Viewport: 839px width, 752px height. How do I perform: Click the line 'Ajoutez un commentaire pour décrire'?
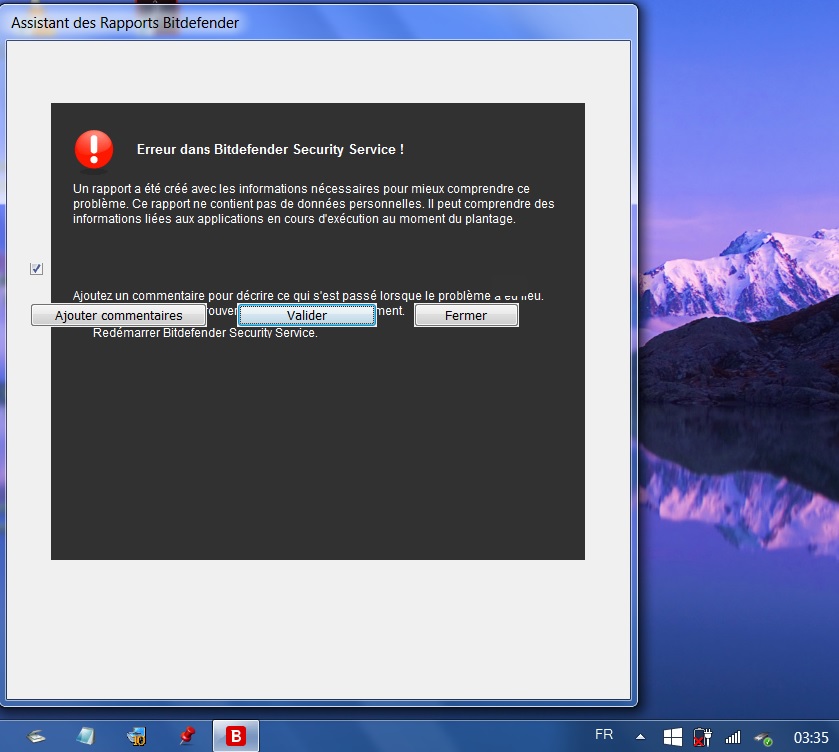click(x=308, y=295)
